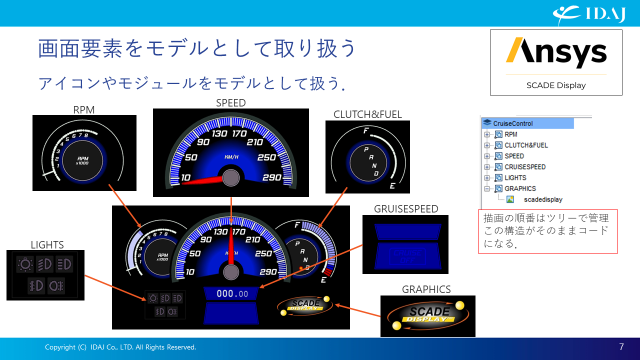Click the layer icon beside LIGHTS in the tree
Viewport: 640px width, 360px height.
[x=498, y=178]
